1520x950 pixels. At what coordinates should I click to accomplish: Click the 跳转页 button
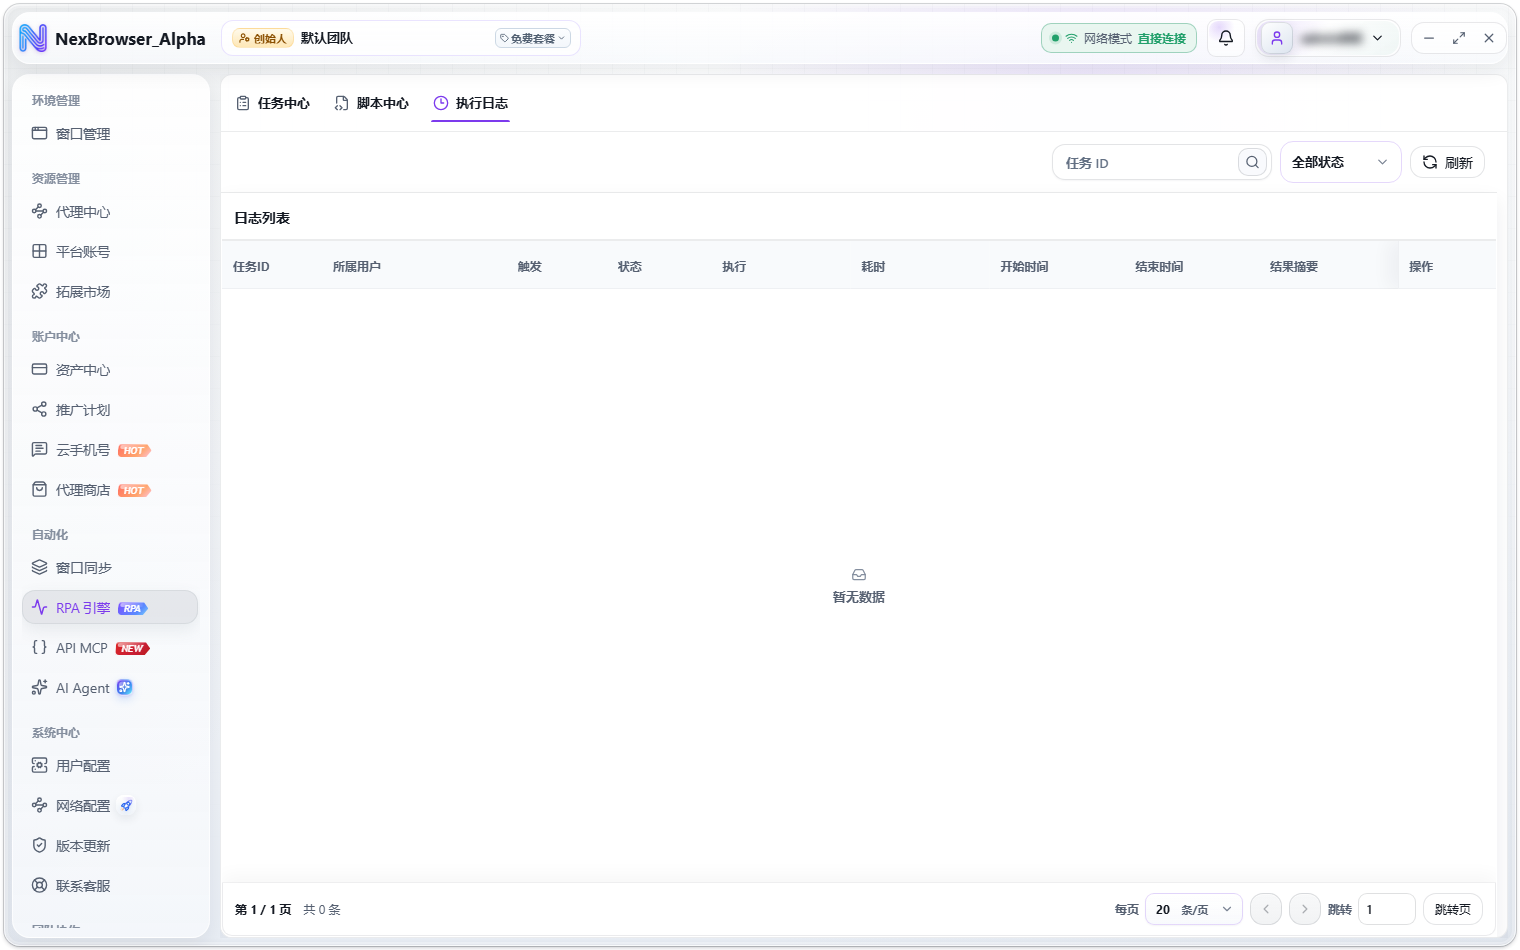pyautogui.click(x=1452, y=910)
